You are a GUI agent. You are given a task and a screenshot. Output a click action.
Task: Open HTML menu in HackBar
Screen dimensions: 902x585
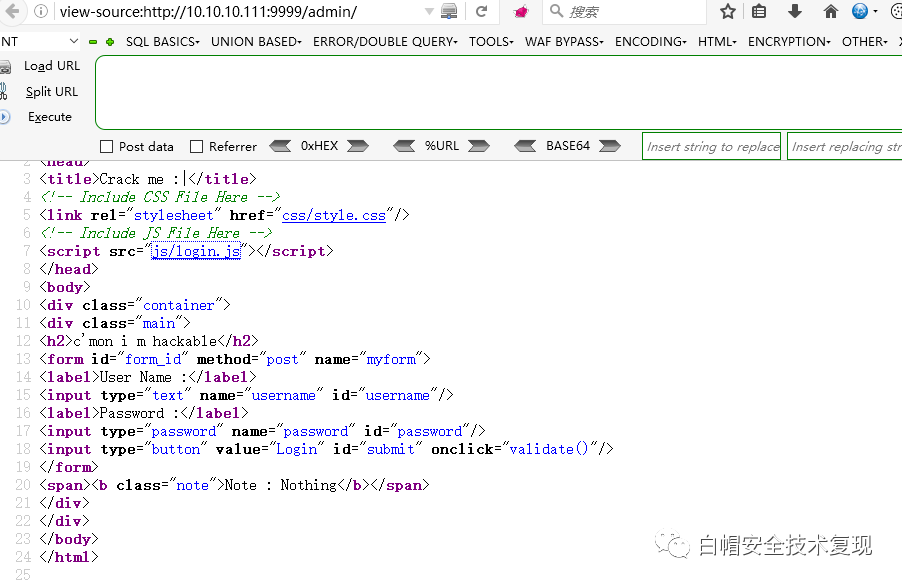pyautogui.click(x=717, y=42)
